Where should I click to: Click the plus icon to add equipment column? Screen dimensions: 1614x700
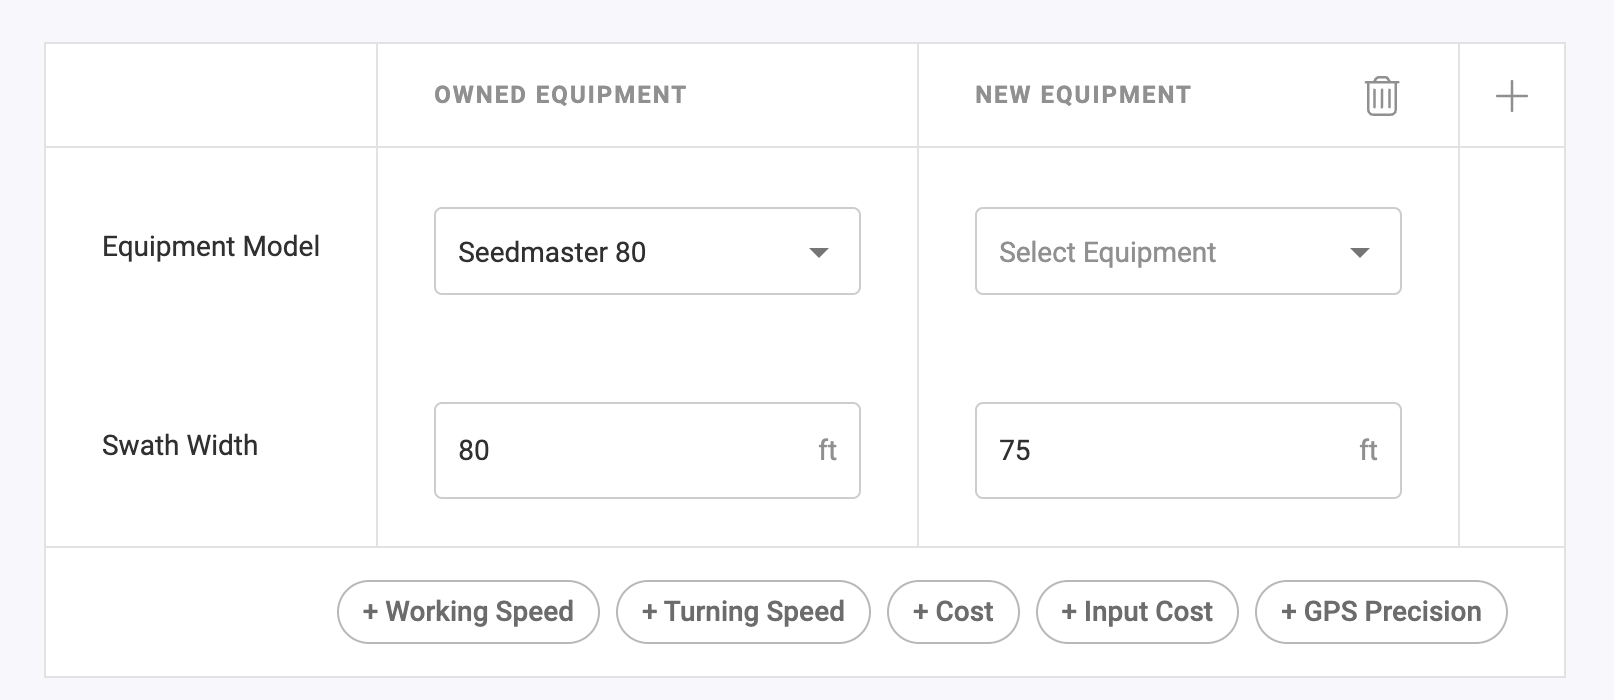point(1511,96)
